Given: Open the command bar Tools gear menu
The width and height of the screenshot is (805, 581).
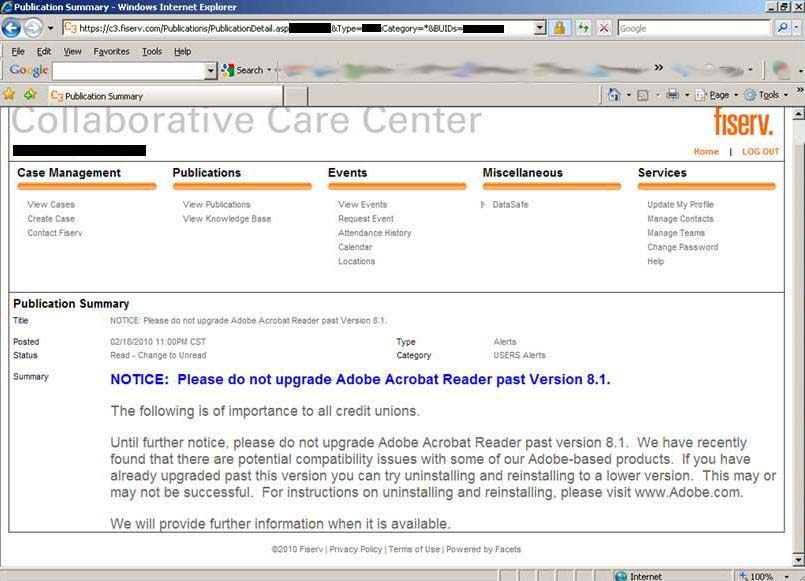Looking at the screenshot, I should coord(765,95).
